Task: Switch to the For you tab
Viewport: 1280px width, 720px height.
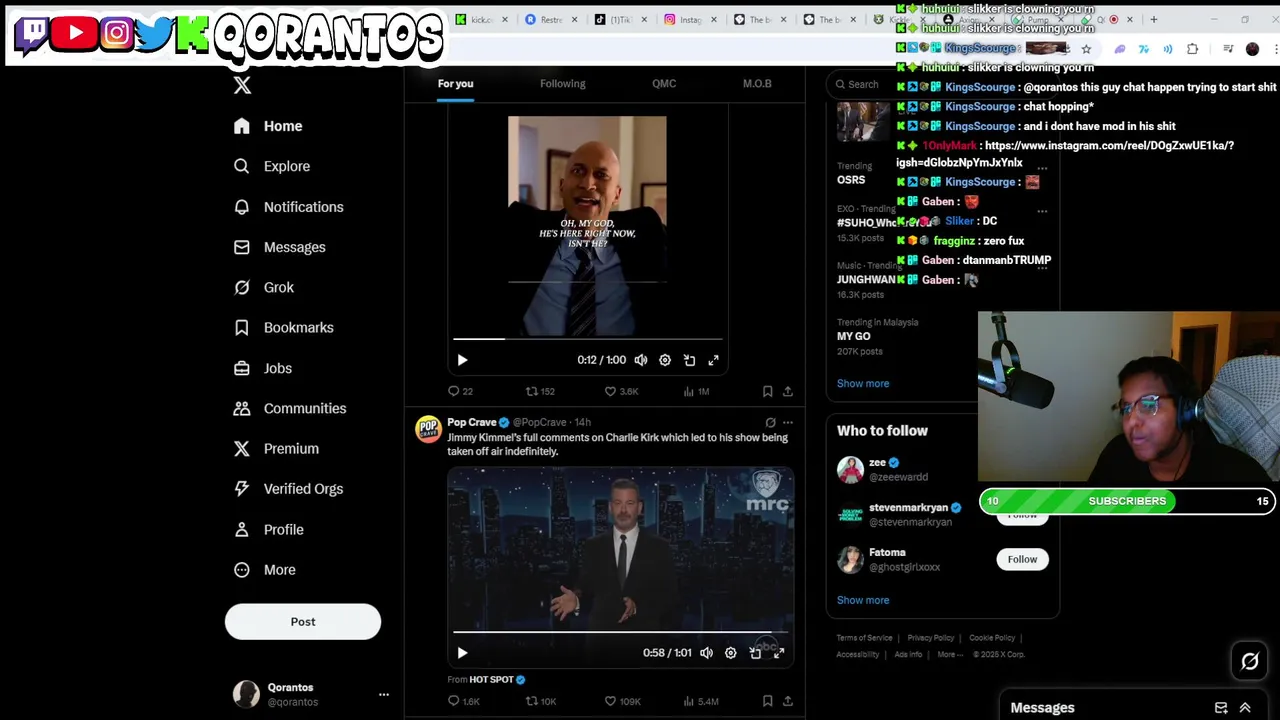Action: (455, 84)
